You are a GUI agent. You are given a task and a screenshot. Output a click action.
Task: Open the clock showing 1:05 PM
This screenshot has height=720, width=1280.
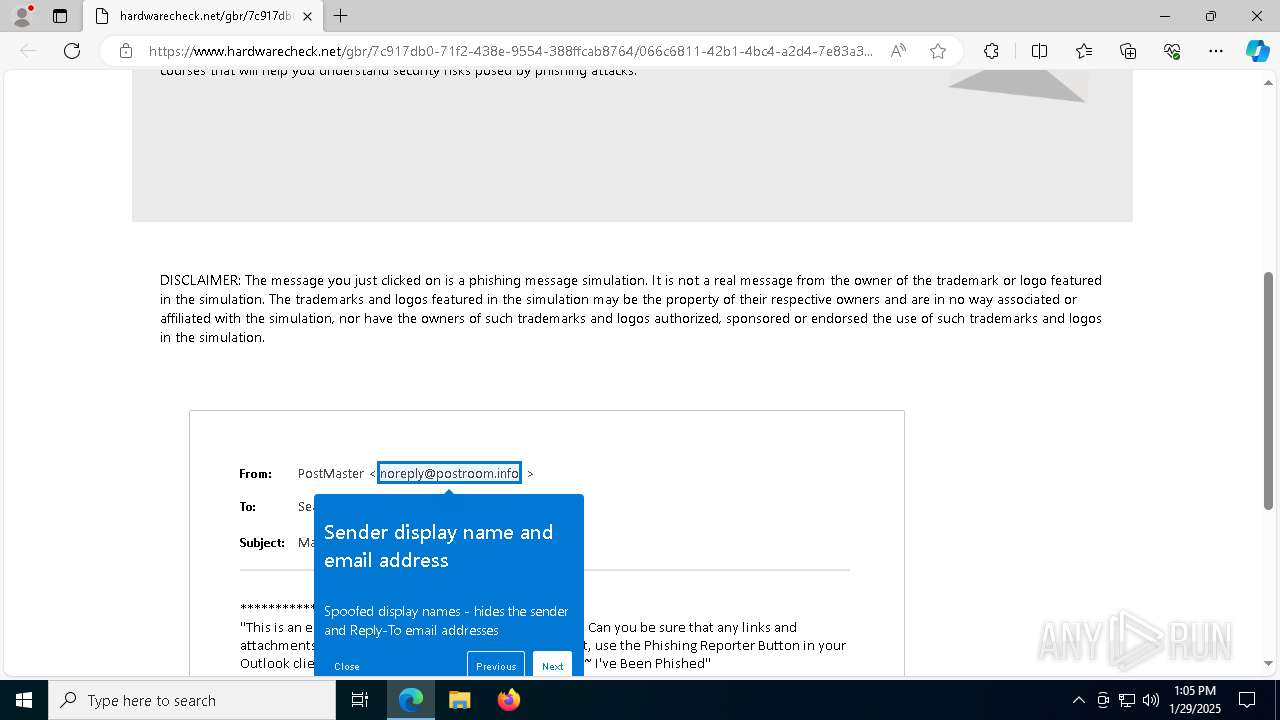pyautogui.click(x=1195, y=700)
